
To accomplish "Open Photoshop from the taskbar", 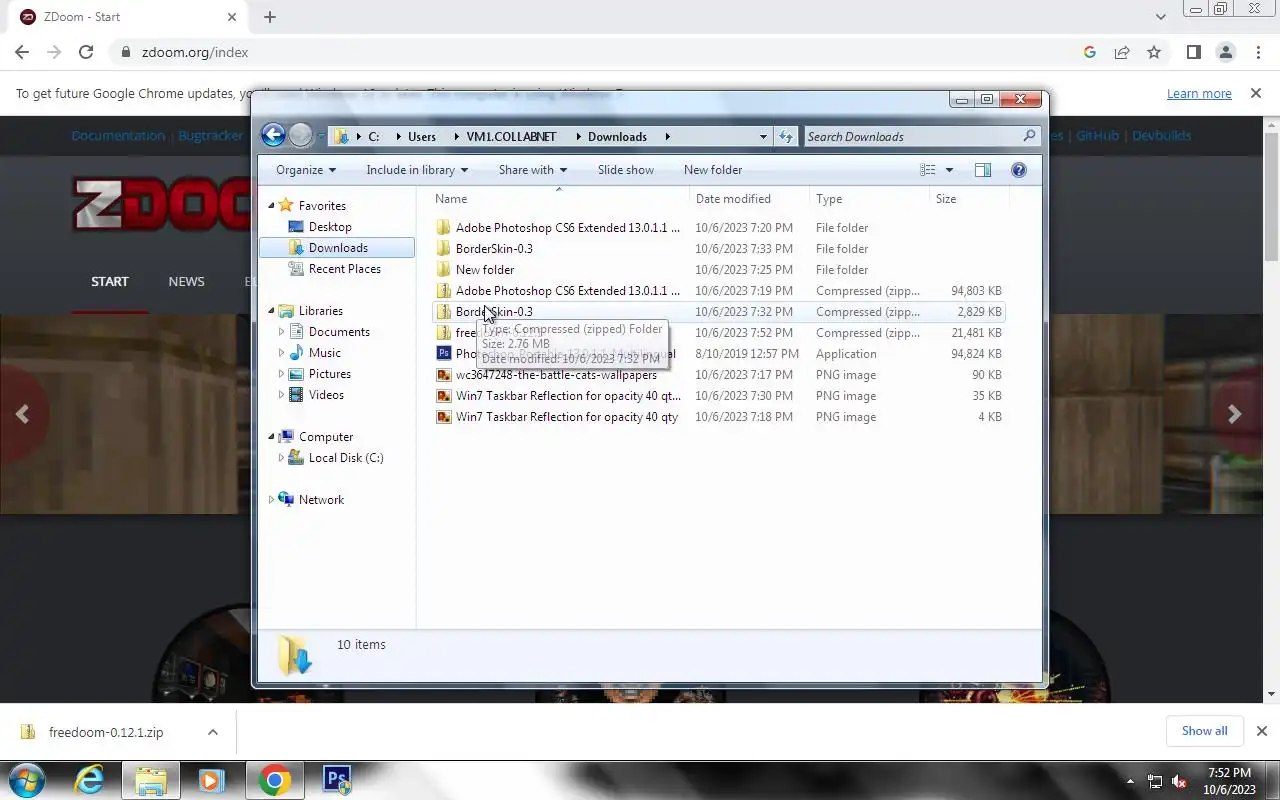I will click(337, 780).
